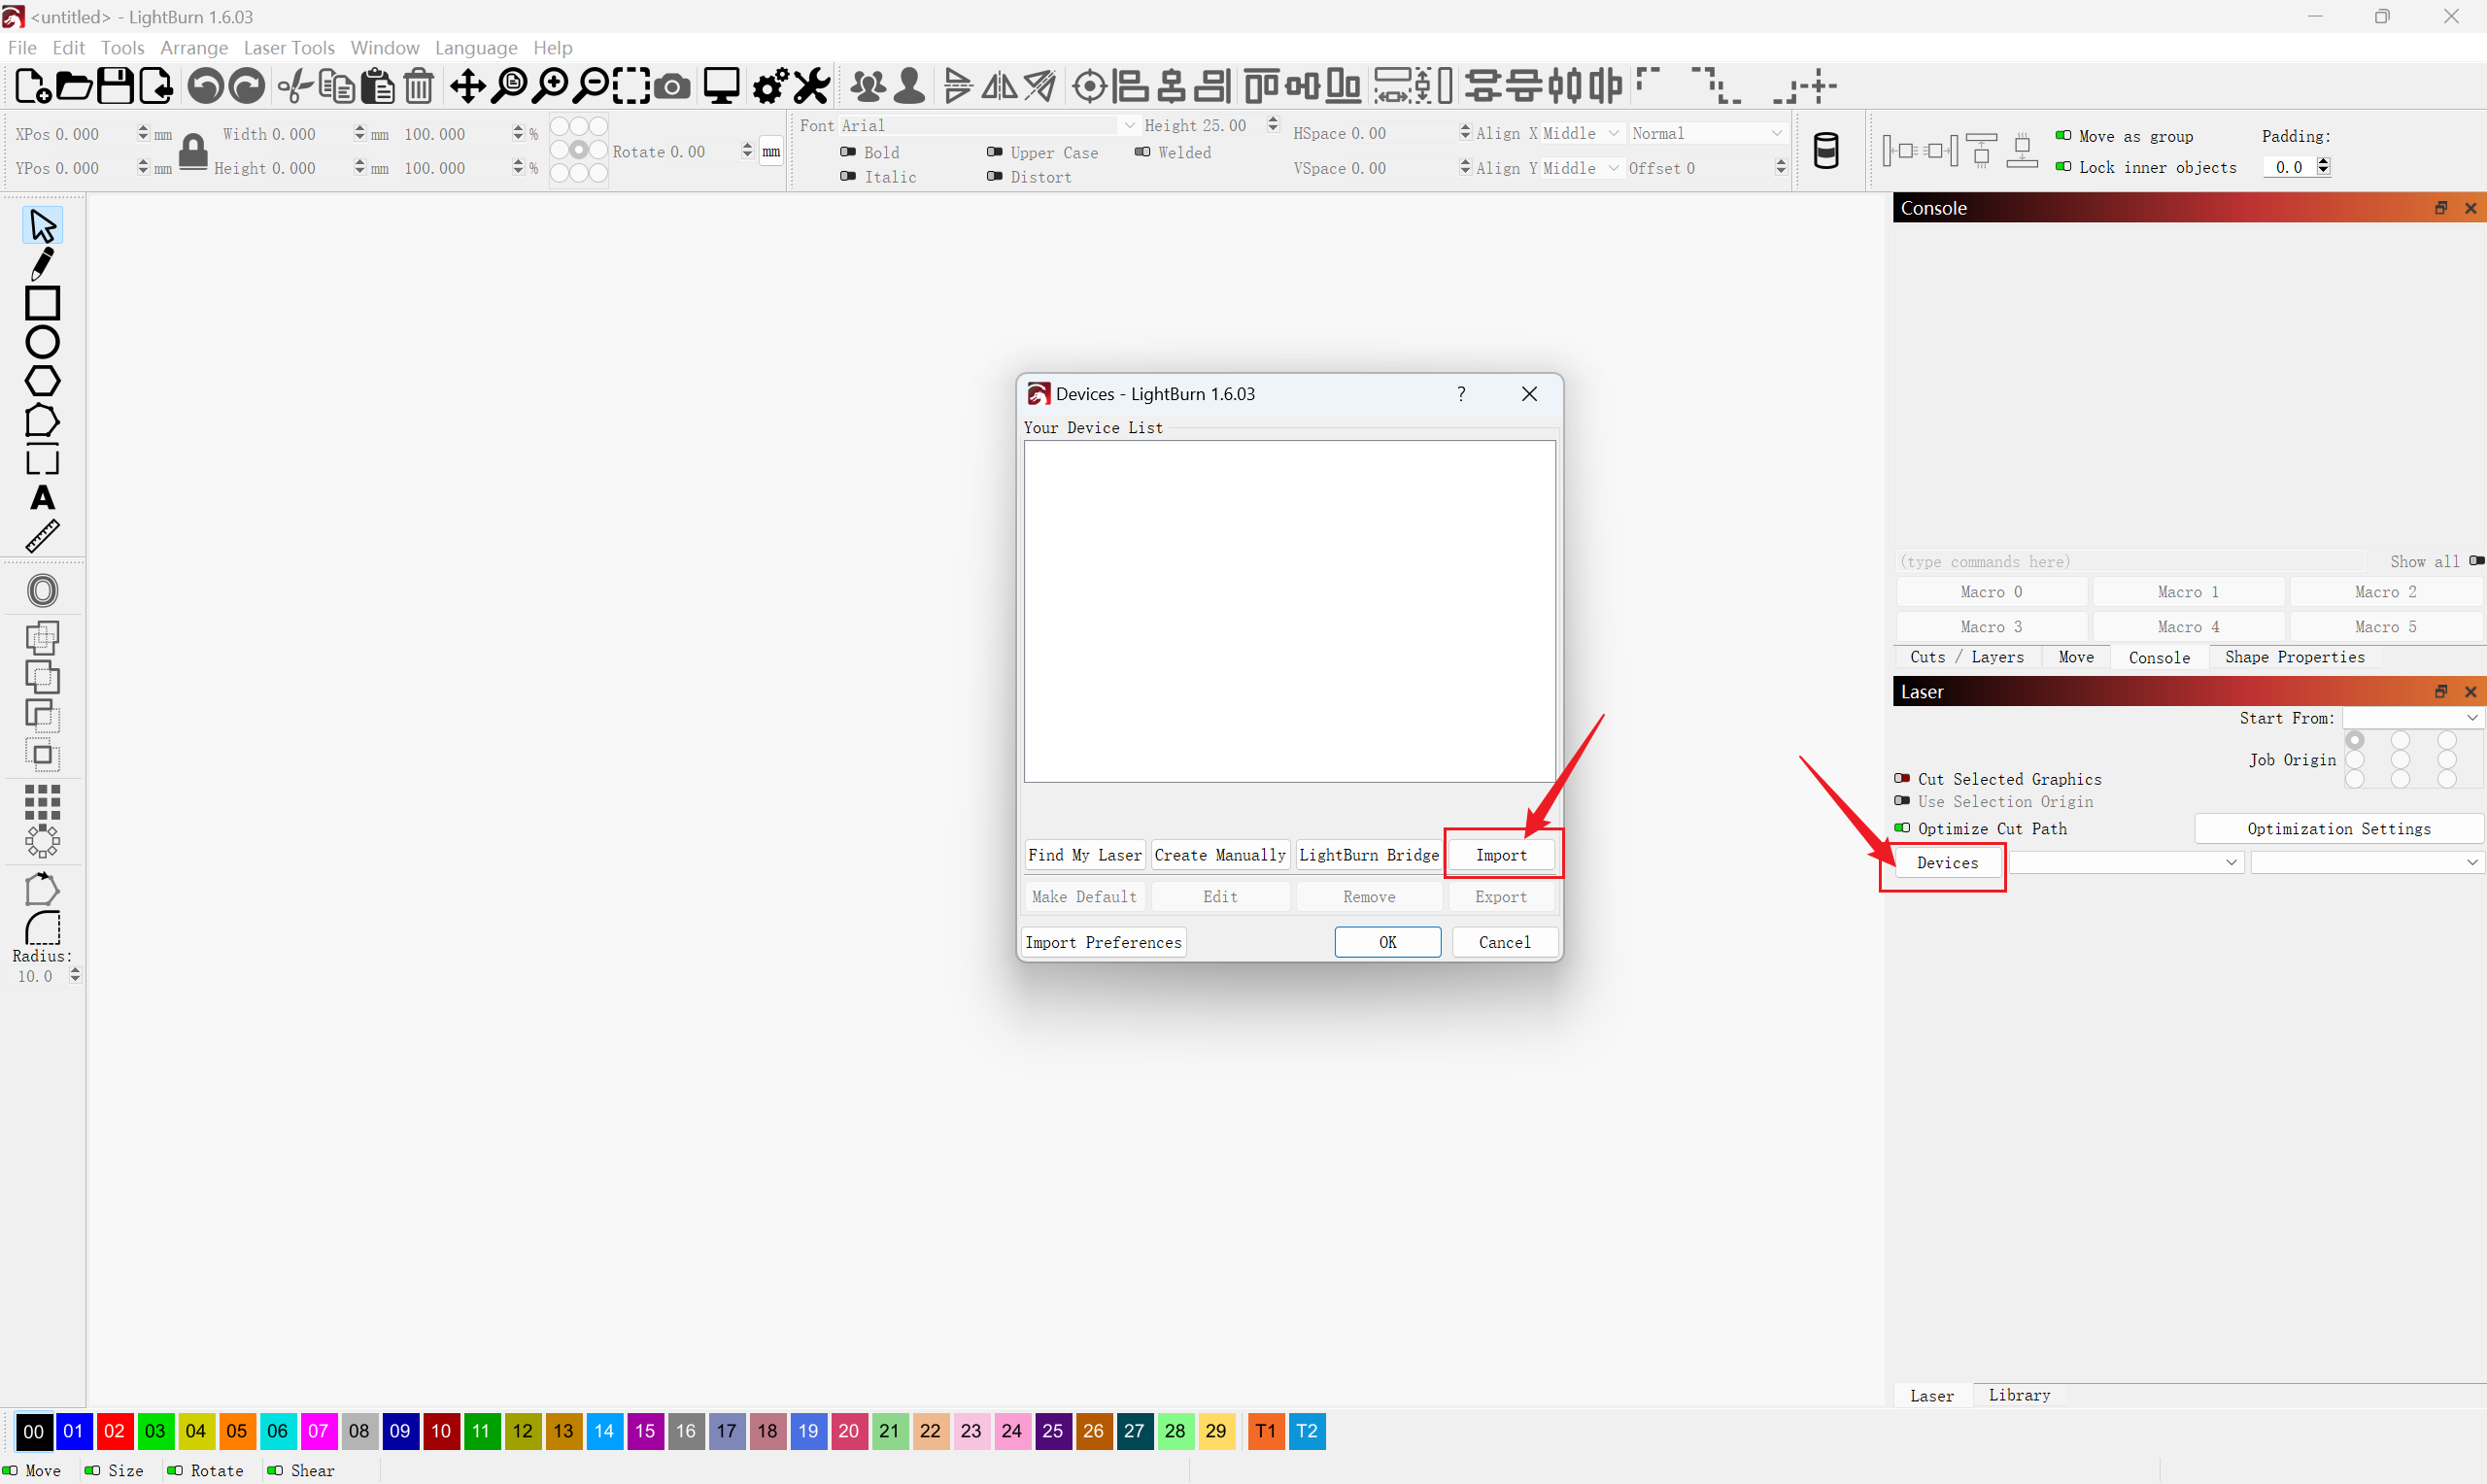The image size is (2487, 1484).
Task: Toggle Optimize Cut Path switch
Action: [1902, 828]
